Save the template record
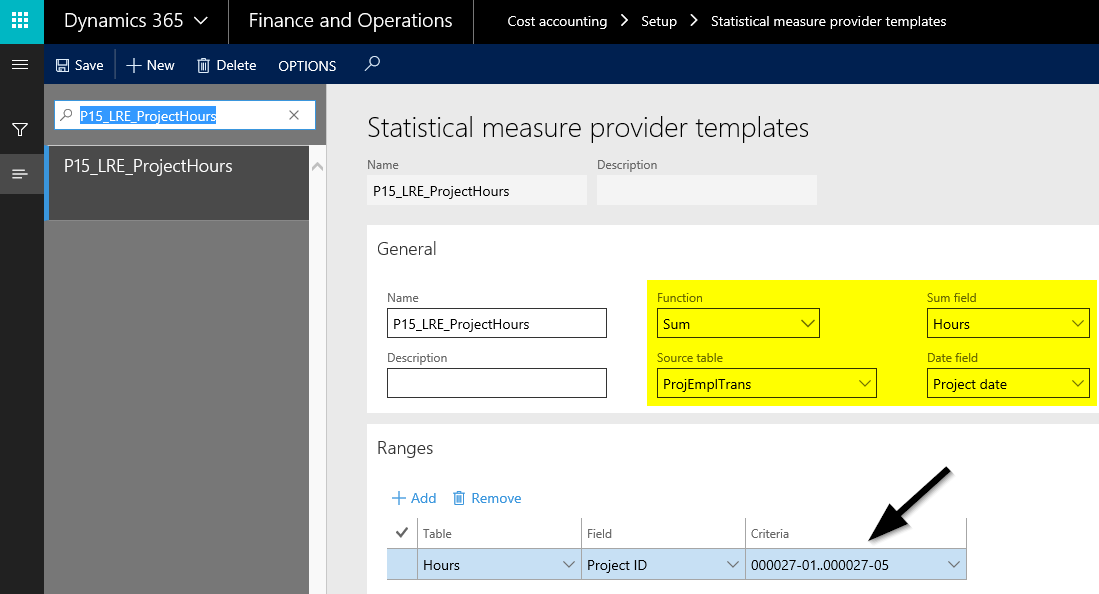The height and width of the screenshot is (594, 1099). click(x=79, y=65)
